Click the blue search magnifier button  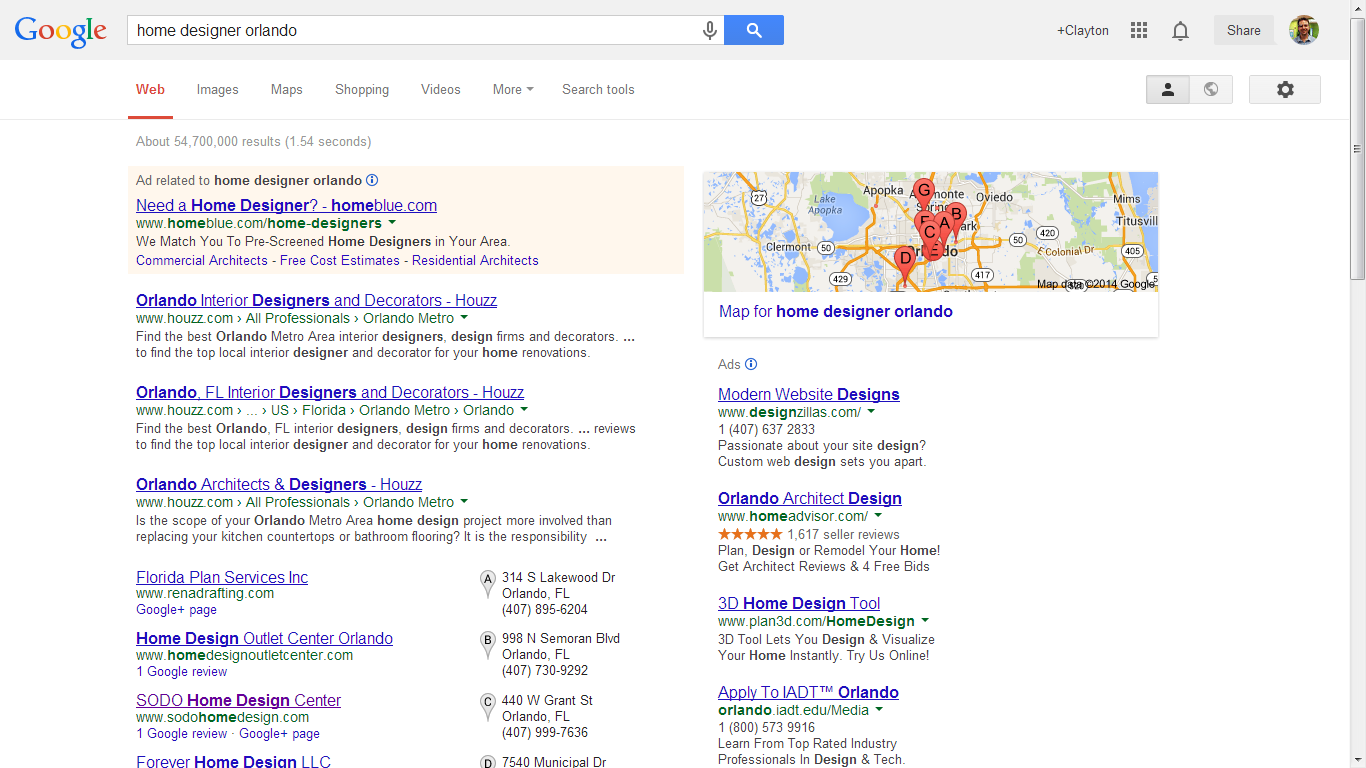coord(754,30)
